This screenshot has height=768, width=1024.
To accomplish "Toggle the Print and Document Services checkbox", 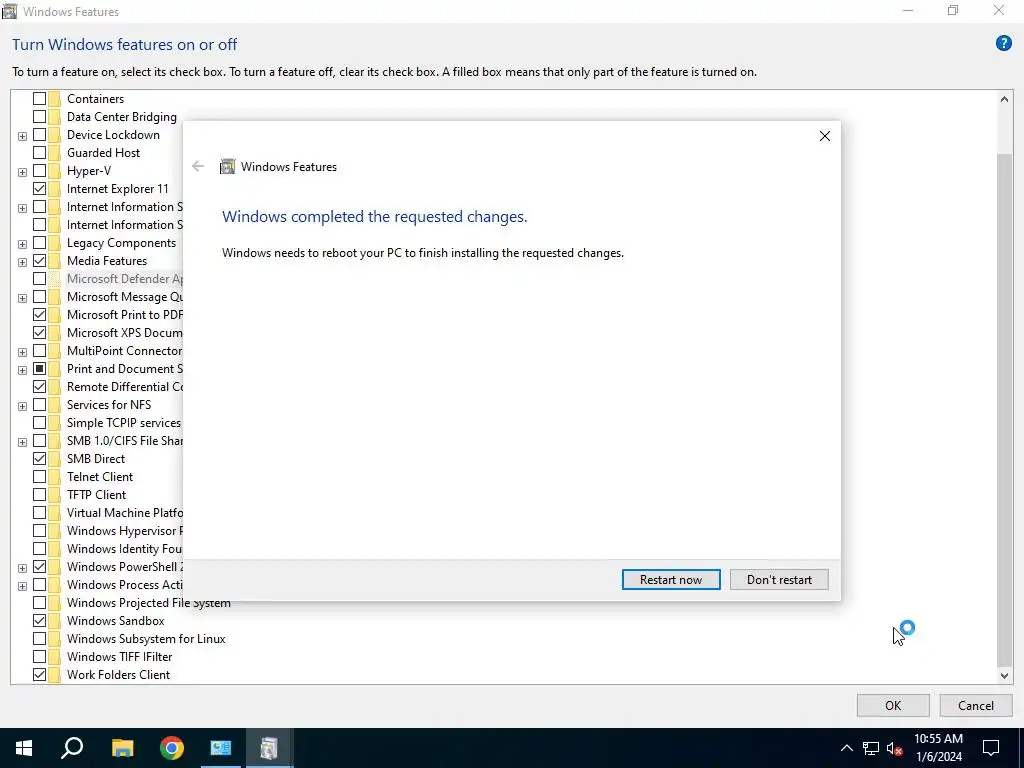I will point(39,369).
